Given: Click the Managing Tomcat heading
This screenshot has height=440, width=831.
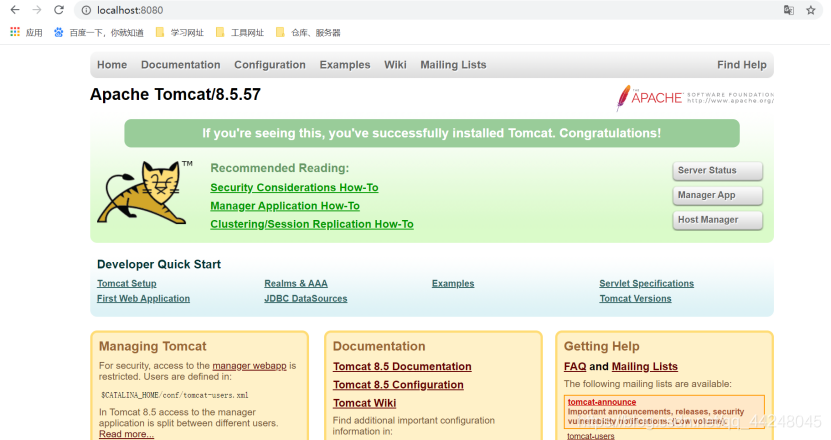Looking at the screenshot, I should [x=153, y=346].
